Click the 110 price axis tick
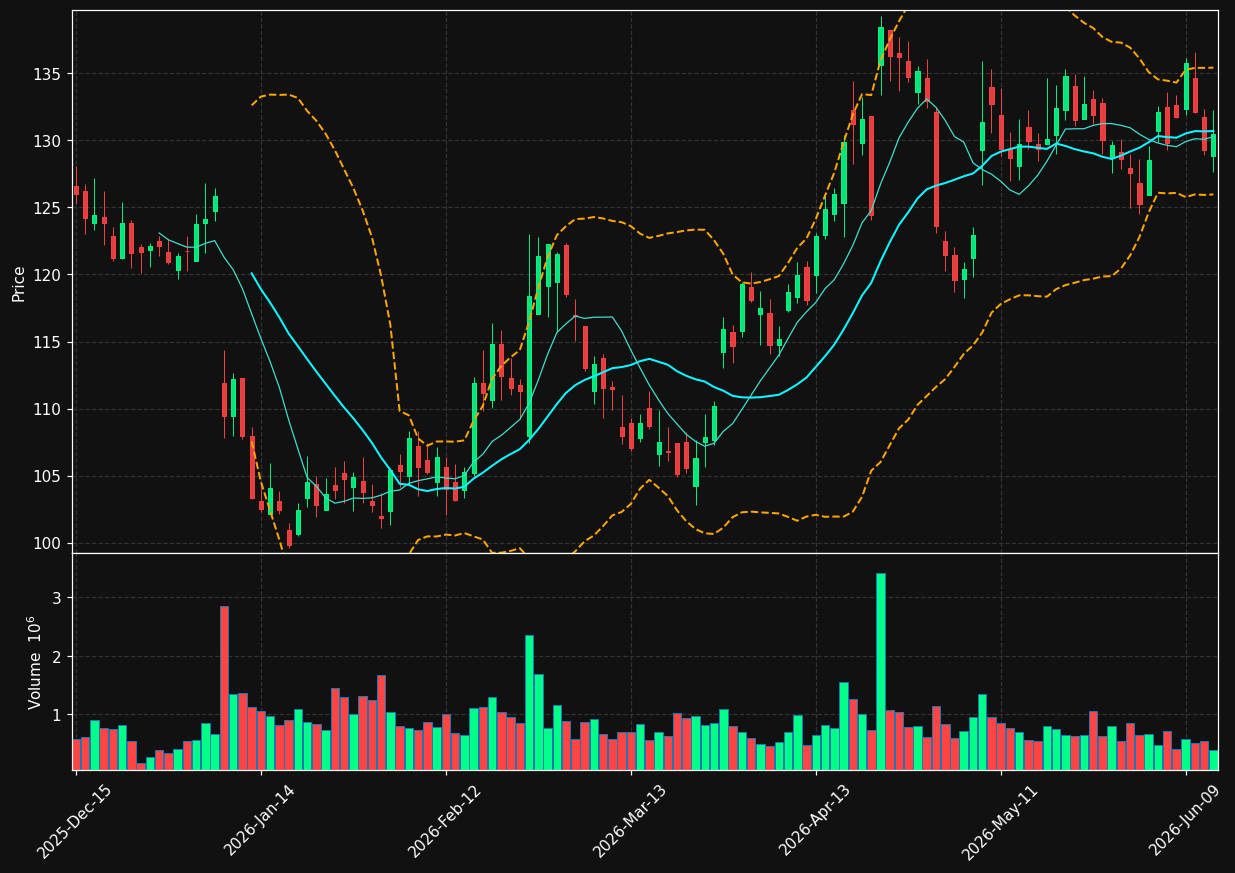 pyautogui.click(x=46, y=409)
